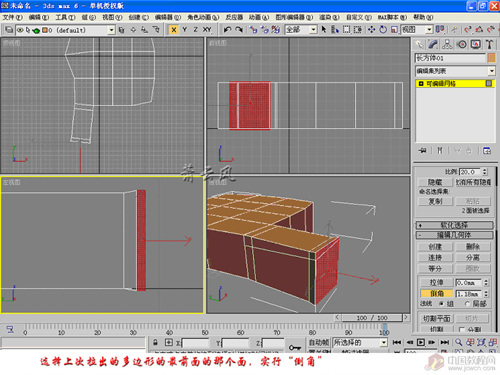Click the 创建 (Create) geometry button

tap(435, 247)
